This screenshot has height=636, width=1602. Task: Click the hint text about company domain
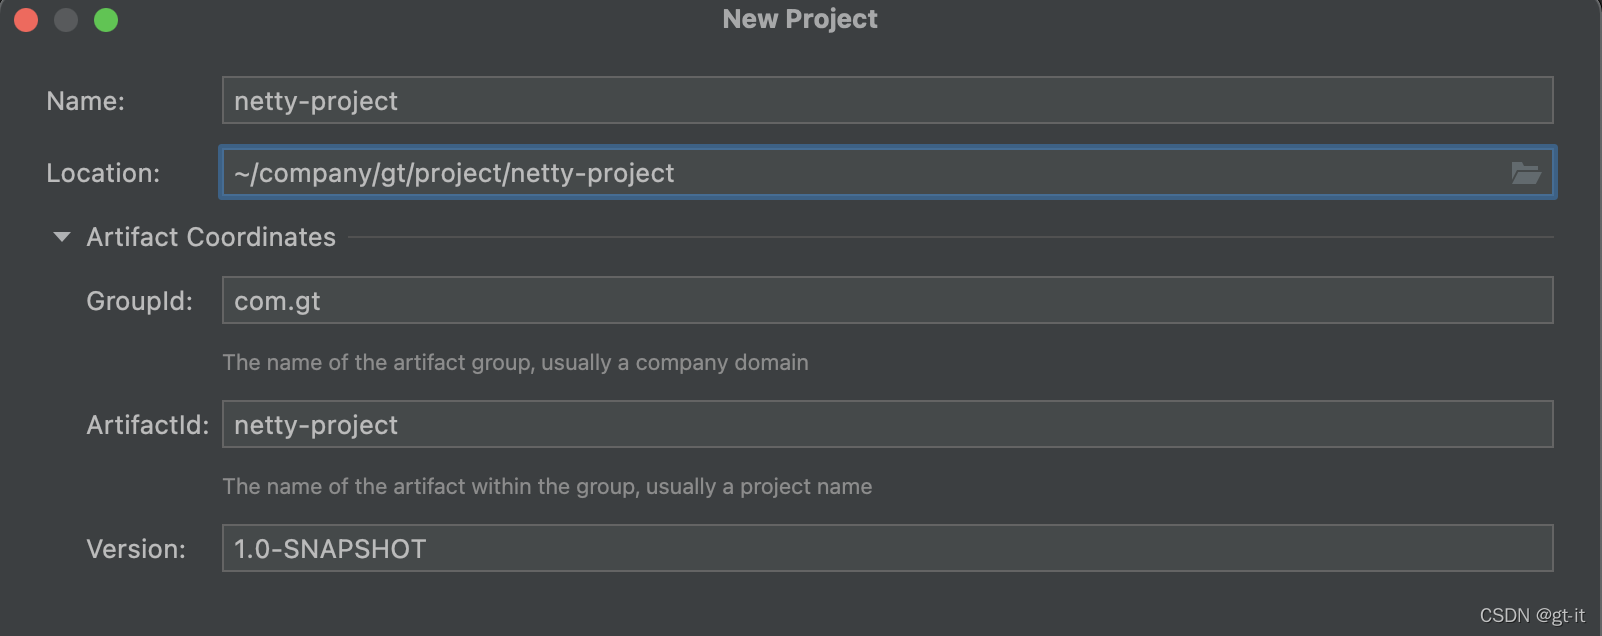[515, 362]
